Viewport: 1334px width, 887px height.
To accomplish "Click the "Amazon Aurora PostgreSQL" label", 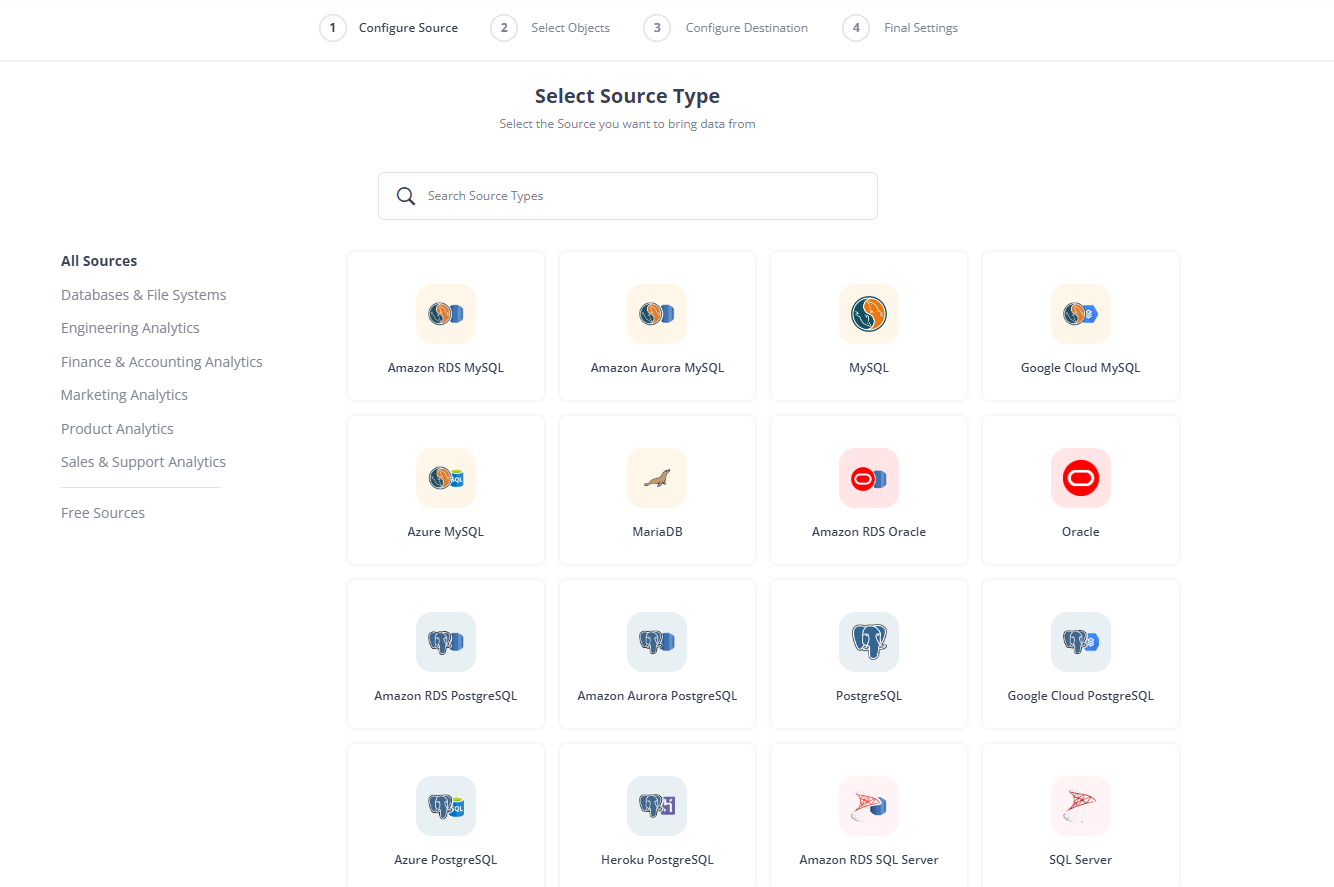I will 657,696.
